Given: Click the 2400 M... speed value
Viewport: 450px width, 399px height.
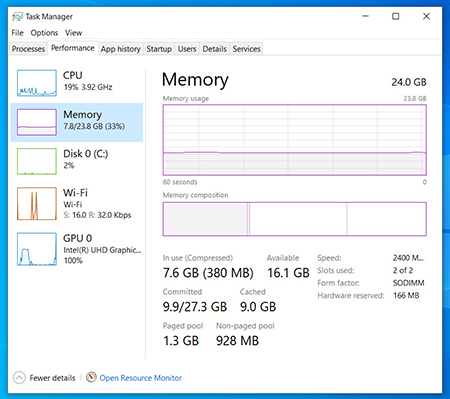Looking at the screenshot, I should coord(408,258).
